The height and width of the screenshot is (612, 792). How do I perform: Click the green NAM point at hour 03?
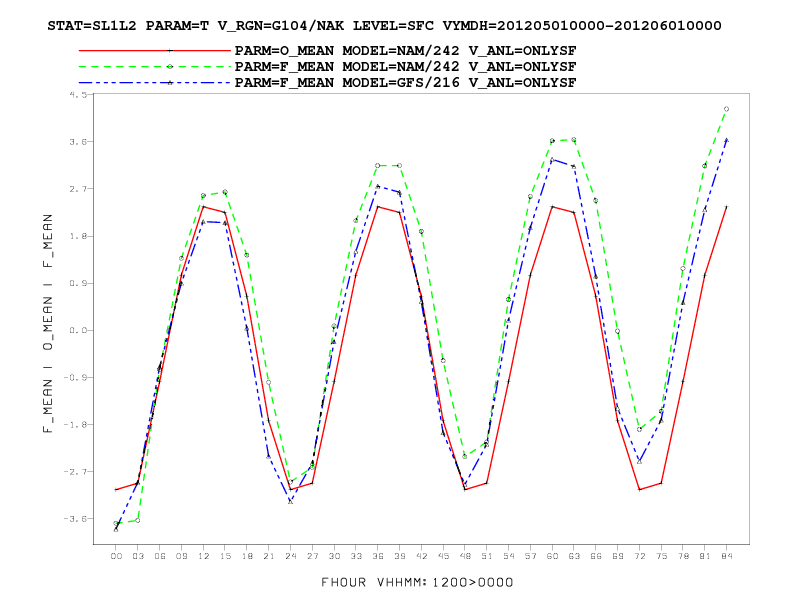pyautogui.click(x=137, y=521)
